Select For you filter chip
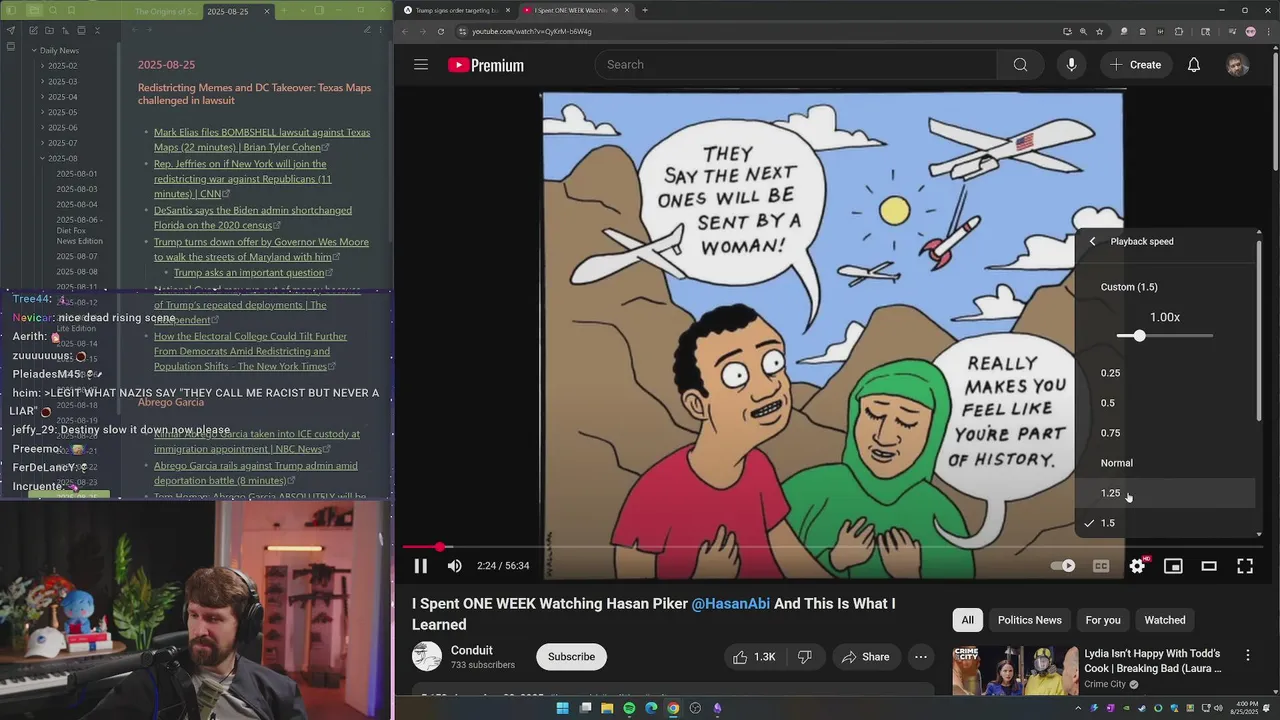Screen dimensions: 1280x720 tap(1103, 620)
